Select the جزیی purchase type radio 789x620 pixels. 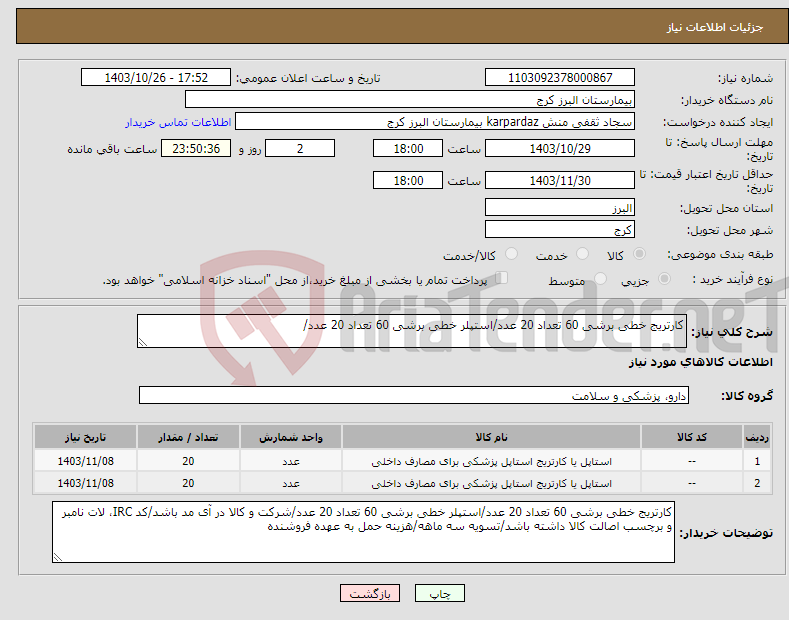pos(664,278)
